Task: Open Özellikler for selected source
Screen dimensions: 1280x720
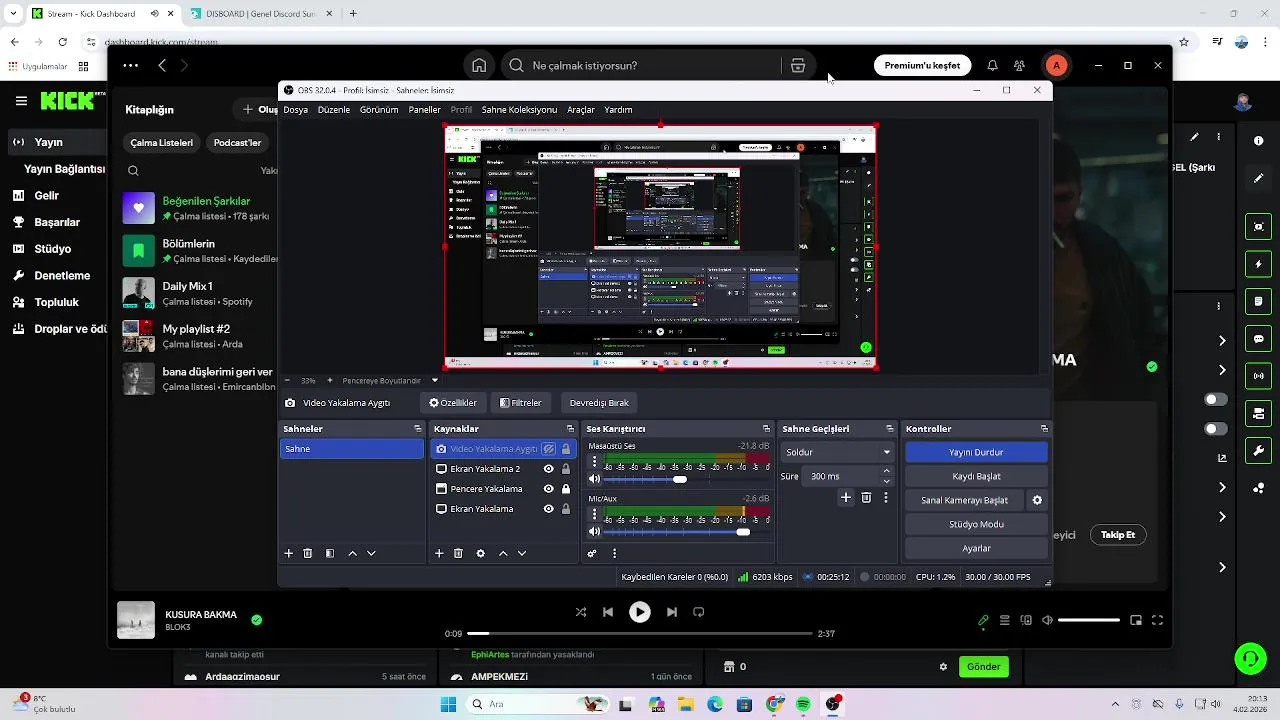Action: tap(453, 403)
